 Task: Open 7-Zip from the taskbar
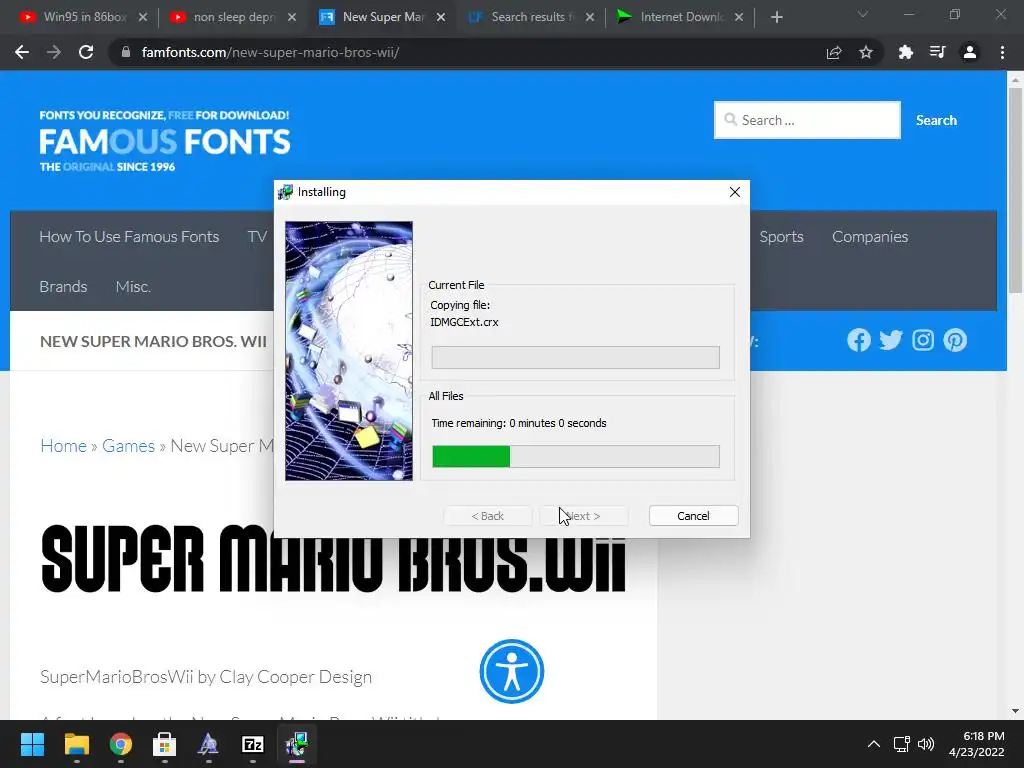pyautogui.click(x=253, y=744)
